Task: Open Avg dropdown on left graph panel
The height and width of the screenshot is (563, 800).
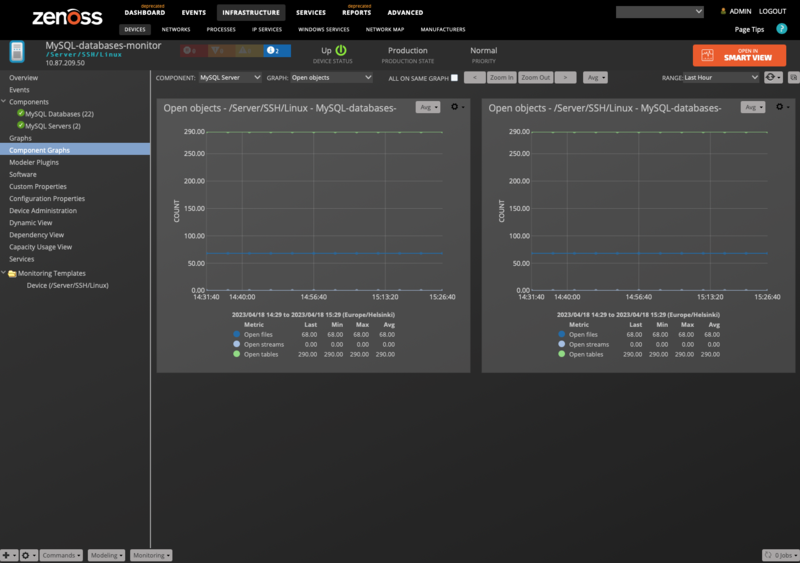Action: pos(428,107)
